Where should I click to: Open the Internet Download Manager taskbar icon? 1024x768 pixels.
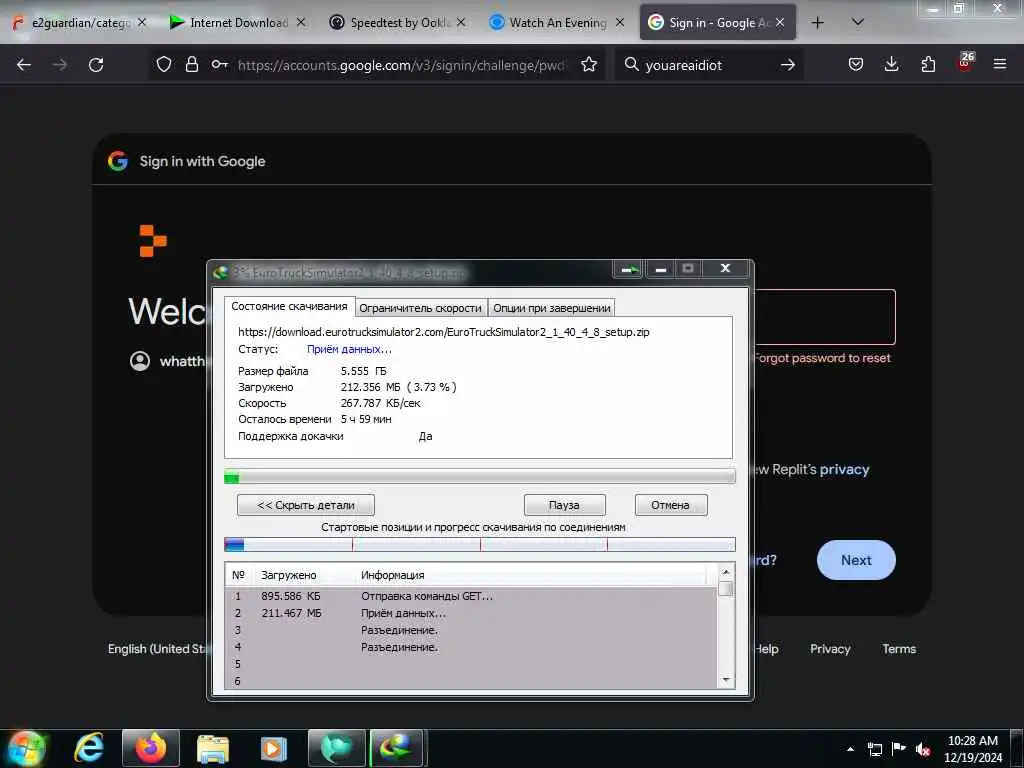[x=396, y=748]
